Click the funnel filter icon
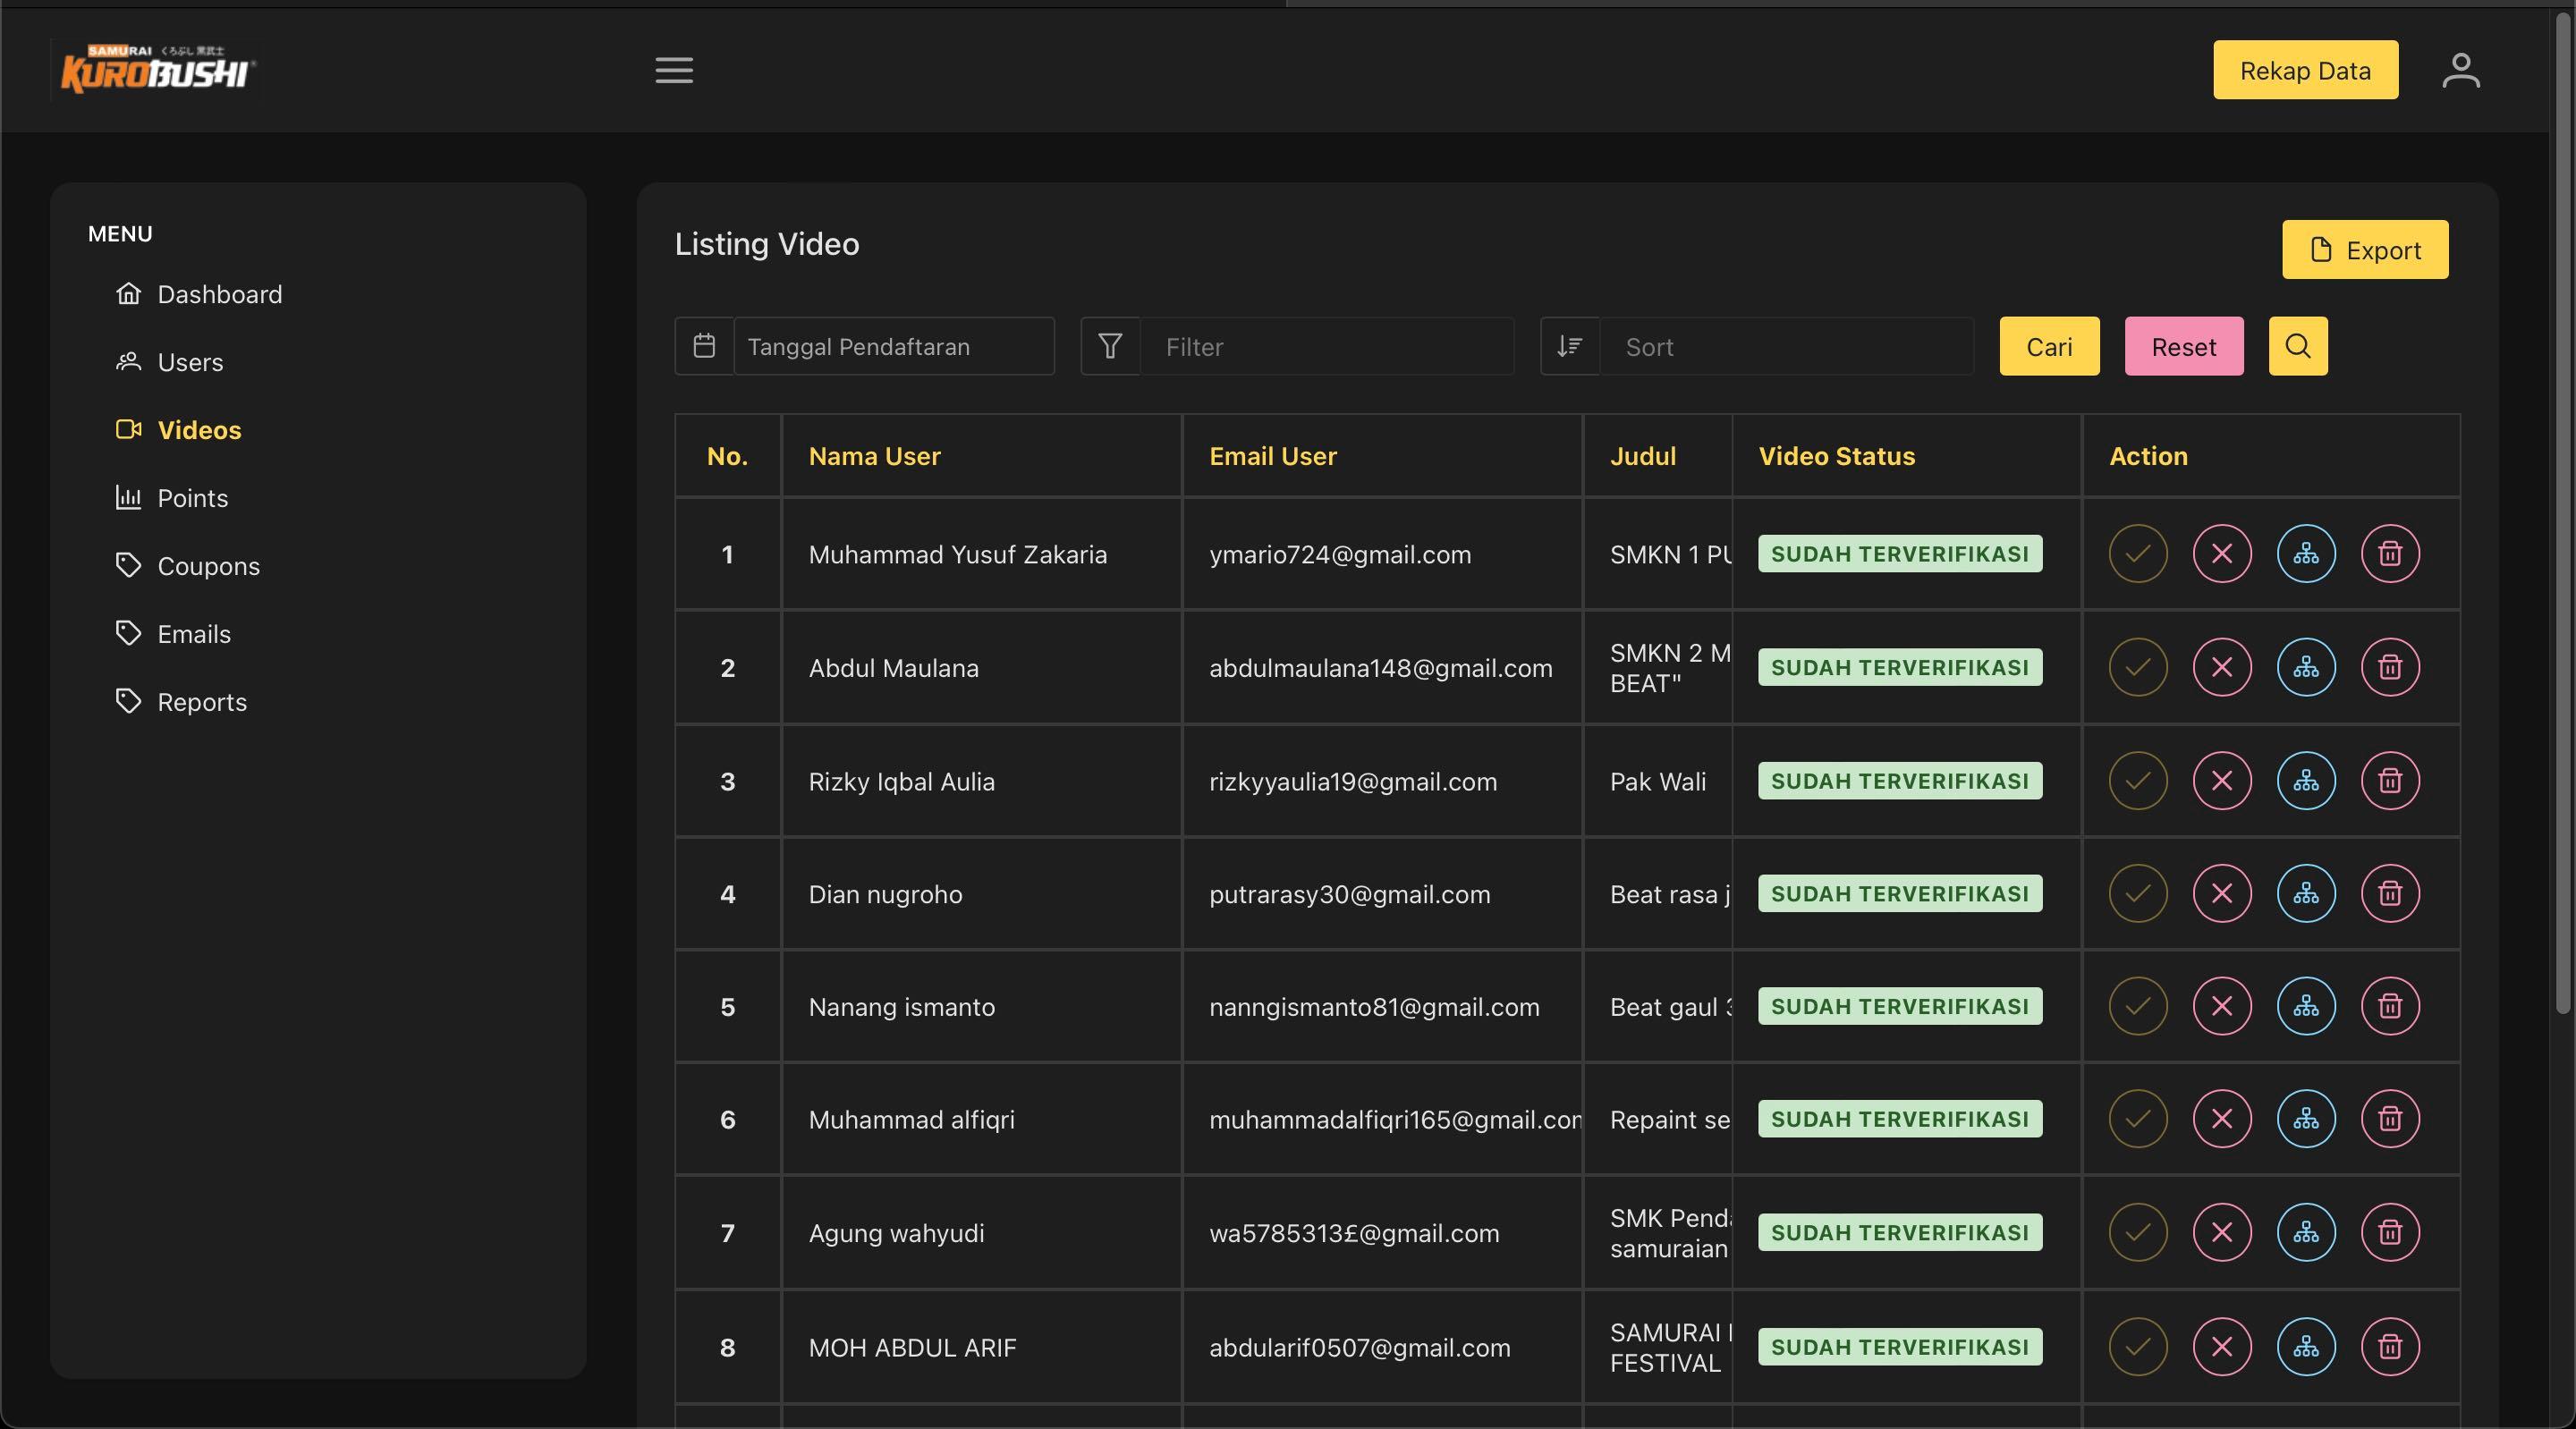The image size is (2576, 1429). [1110, 346]
